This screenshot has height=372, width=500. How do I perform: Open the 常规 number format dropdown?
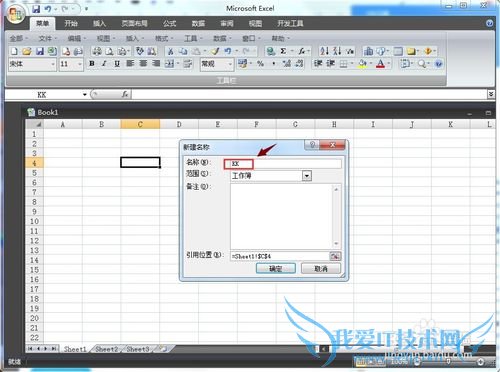coord(230,64)
